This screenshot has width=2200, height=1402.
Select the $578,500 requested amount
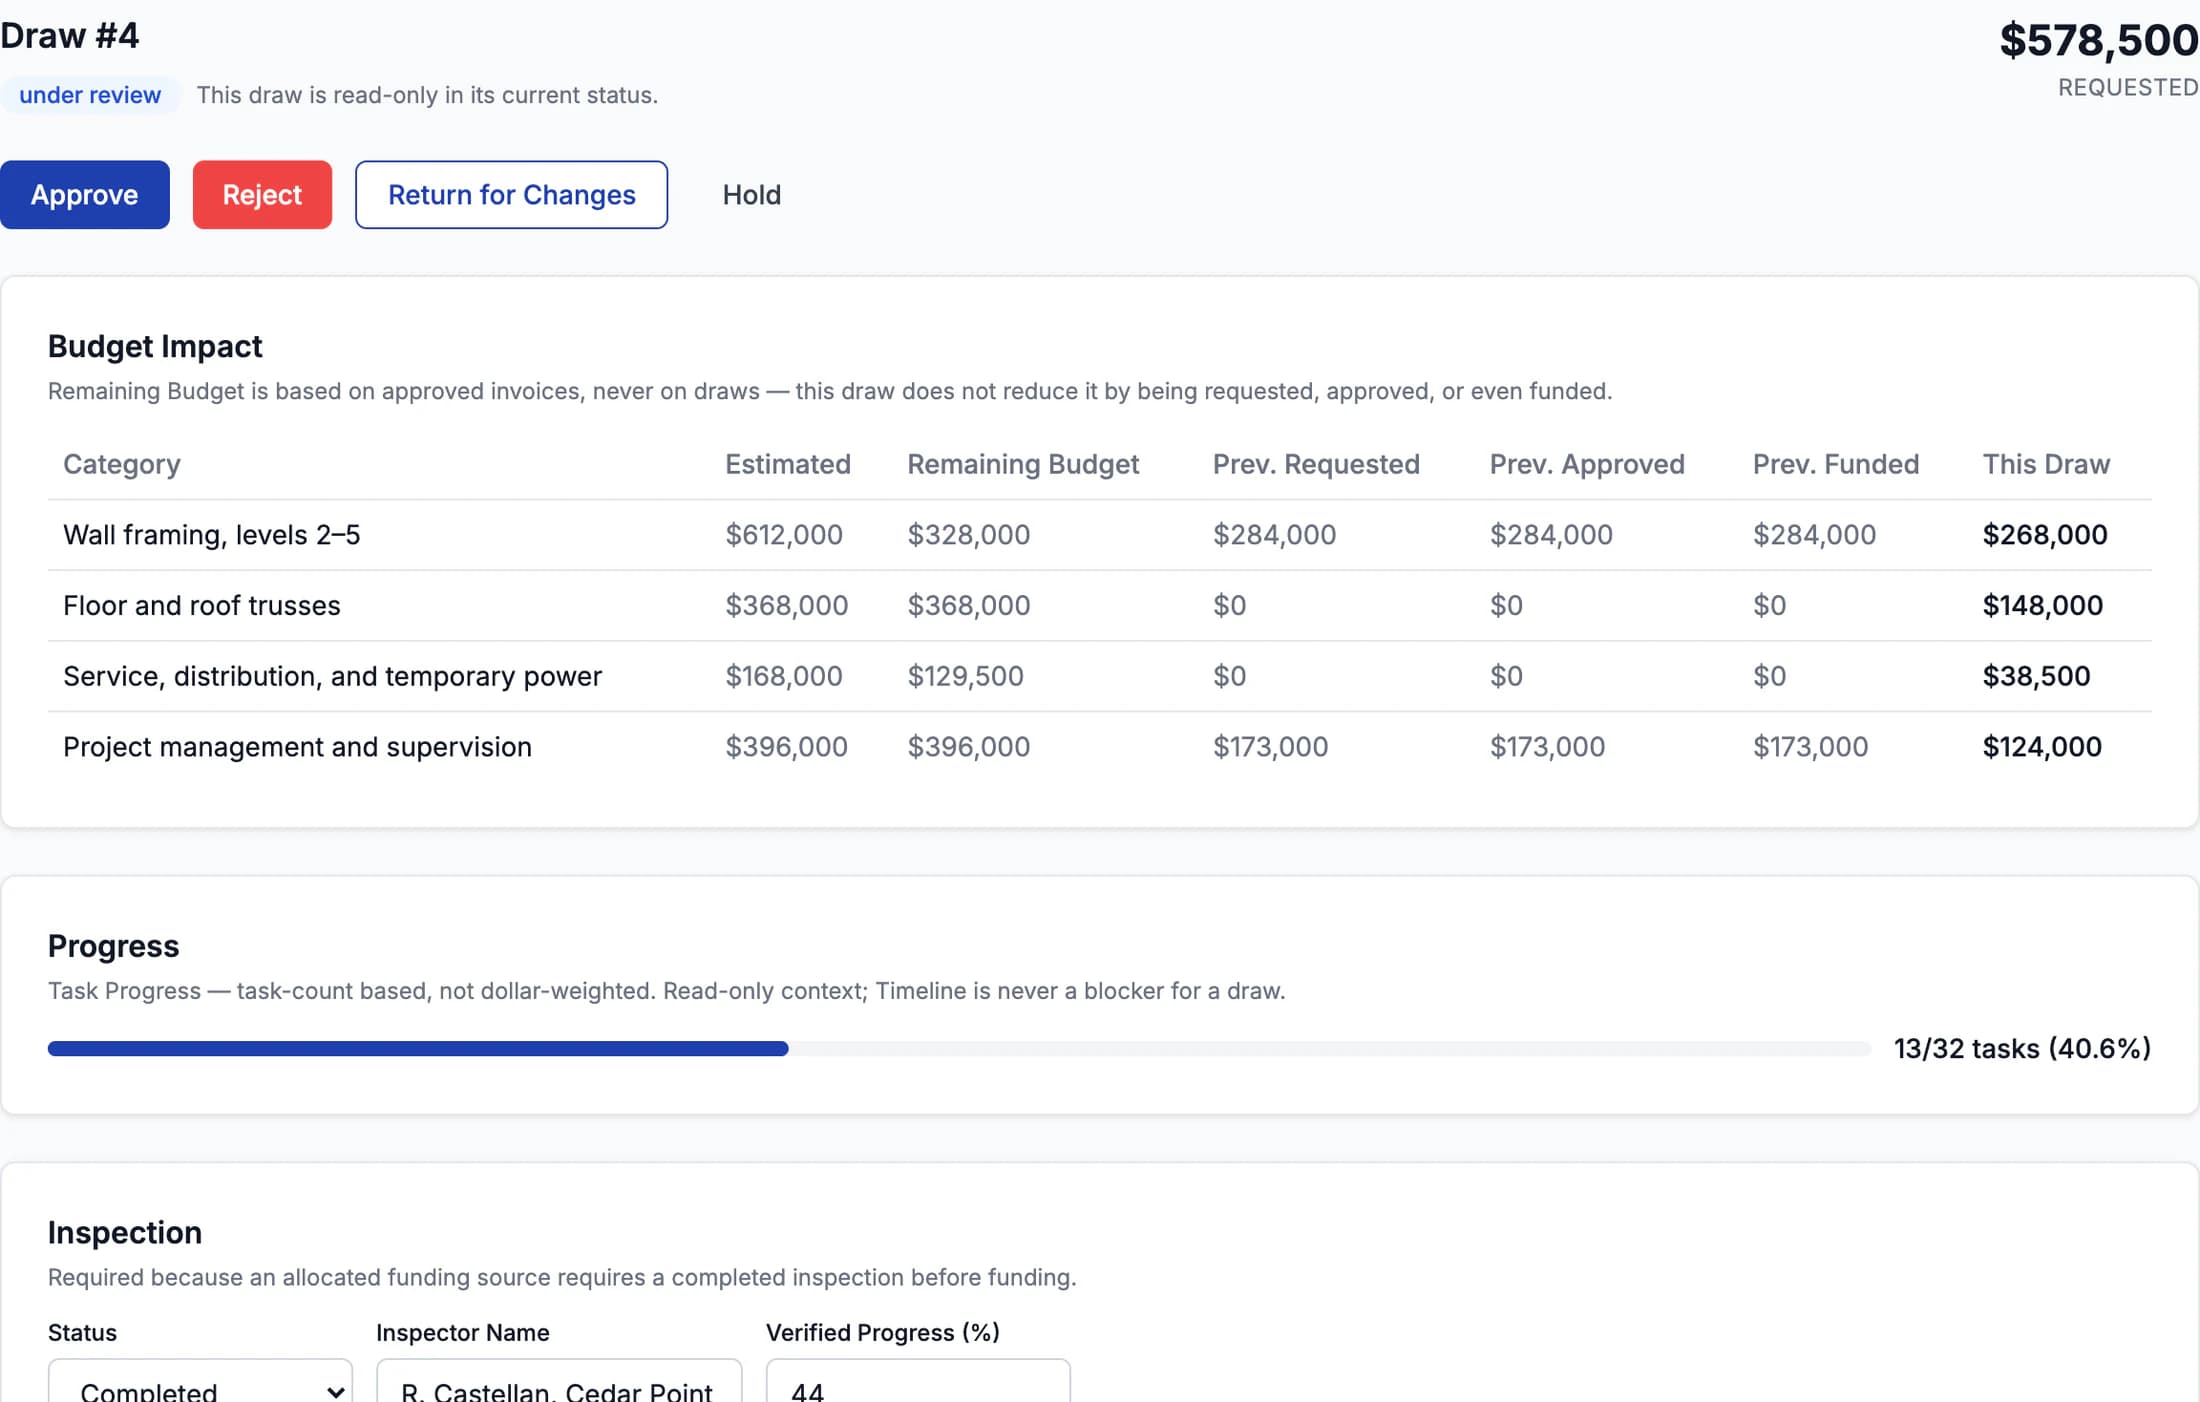click(x=2098, y=40)
